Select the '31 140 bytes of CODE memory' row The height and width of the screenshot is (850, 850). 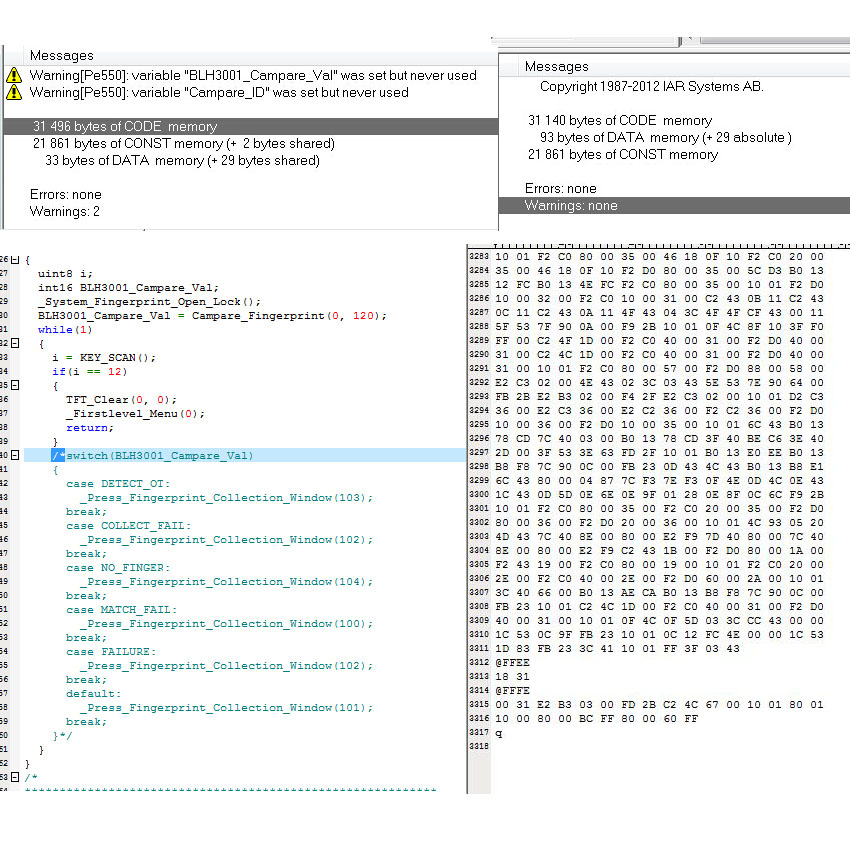[x=620, y=120]
